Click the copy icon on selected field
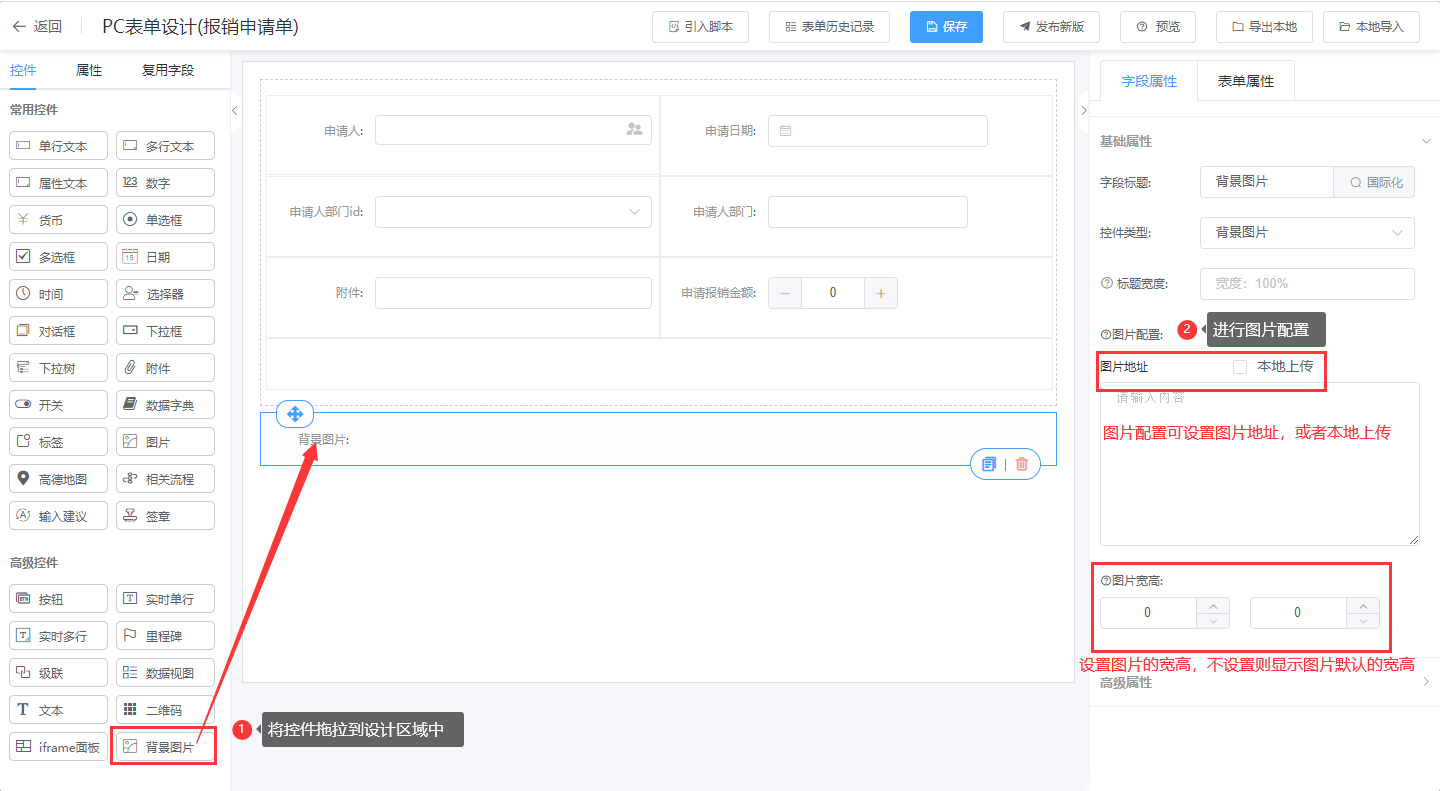Image resolution: width=1440 pixels, height=791 pixels. click(x=989, y=464)
